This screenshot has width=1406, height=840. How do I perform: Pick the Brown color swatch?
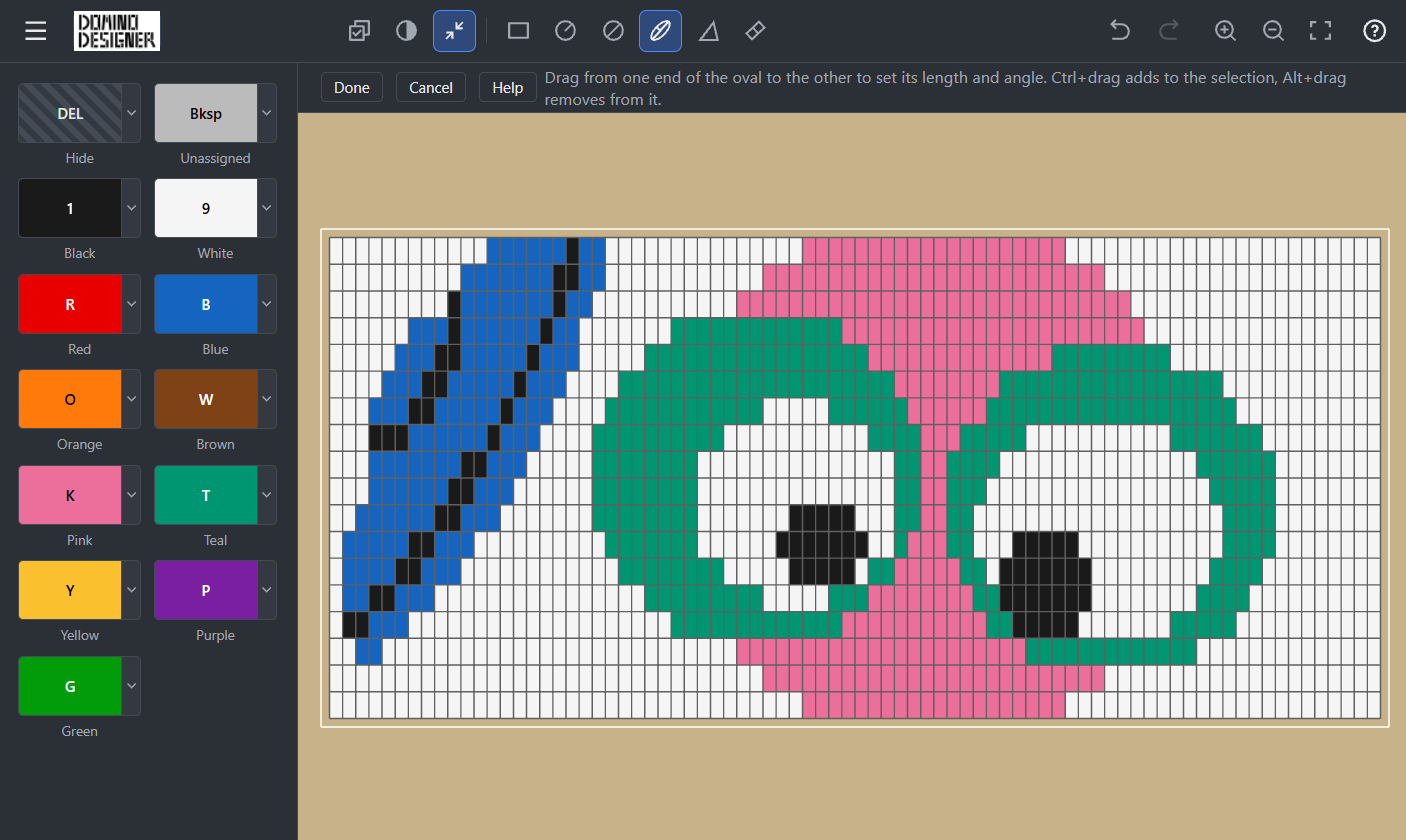[206, 399]
